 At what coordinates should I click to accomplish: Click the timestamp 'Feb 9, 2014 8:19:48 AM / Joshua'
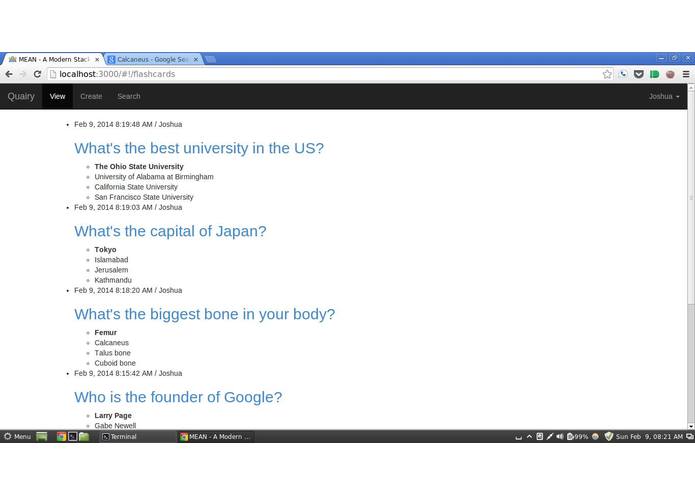click(128, 124)
